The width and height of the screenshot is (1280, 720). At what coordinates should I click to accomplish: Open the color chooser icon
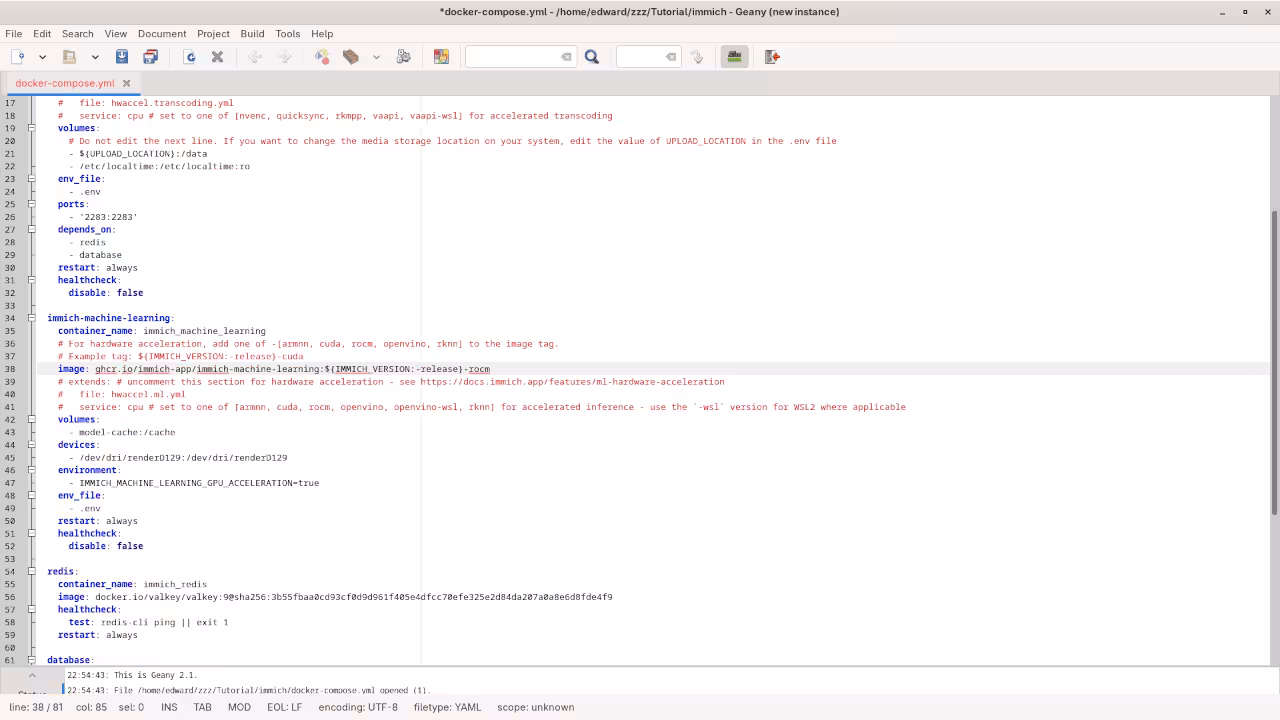441,57
